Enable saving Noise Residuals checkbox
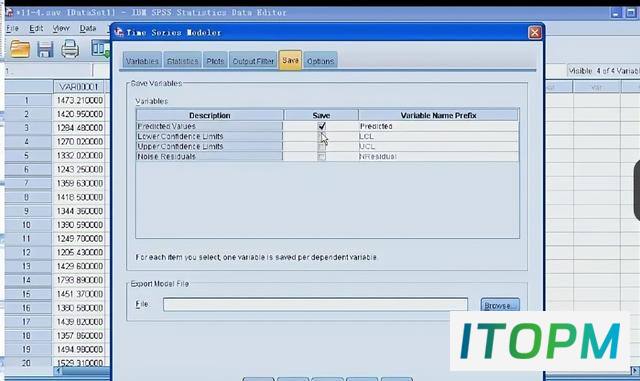Image resolution: width=640 pixels, height=381 pixels. (x=322, y=156)
